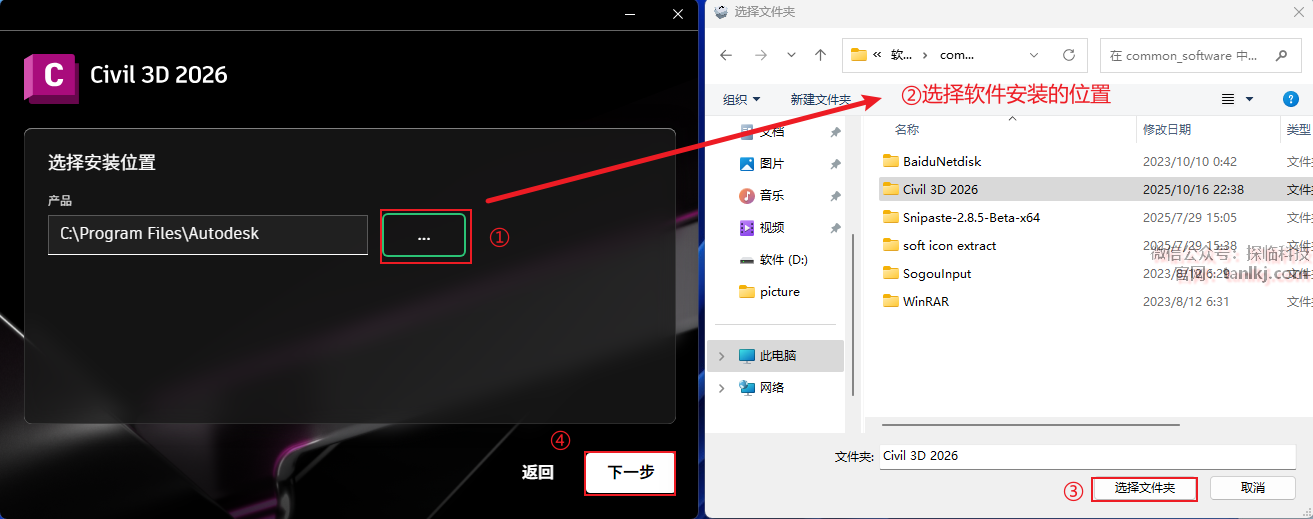Click the SogouInput folder icon
The width and height of the screenshot is (1313, 519).
(x=891, y=273)
